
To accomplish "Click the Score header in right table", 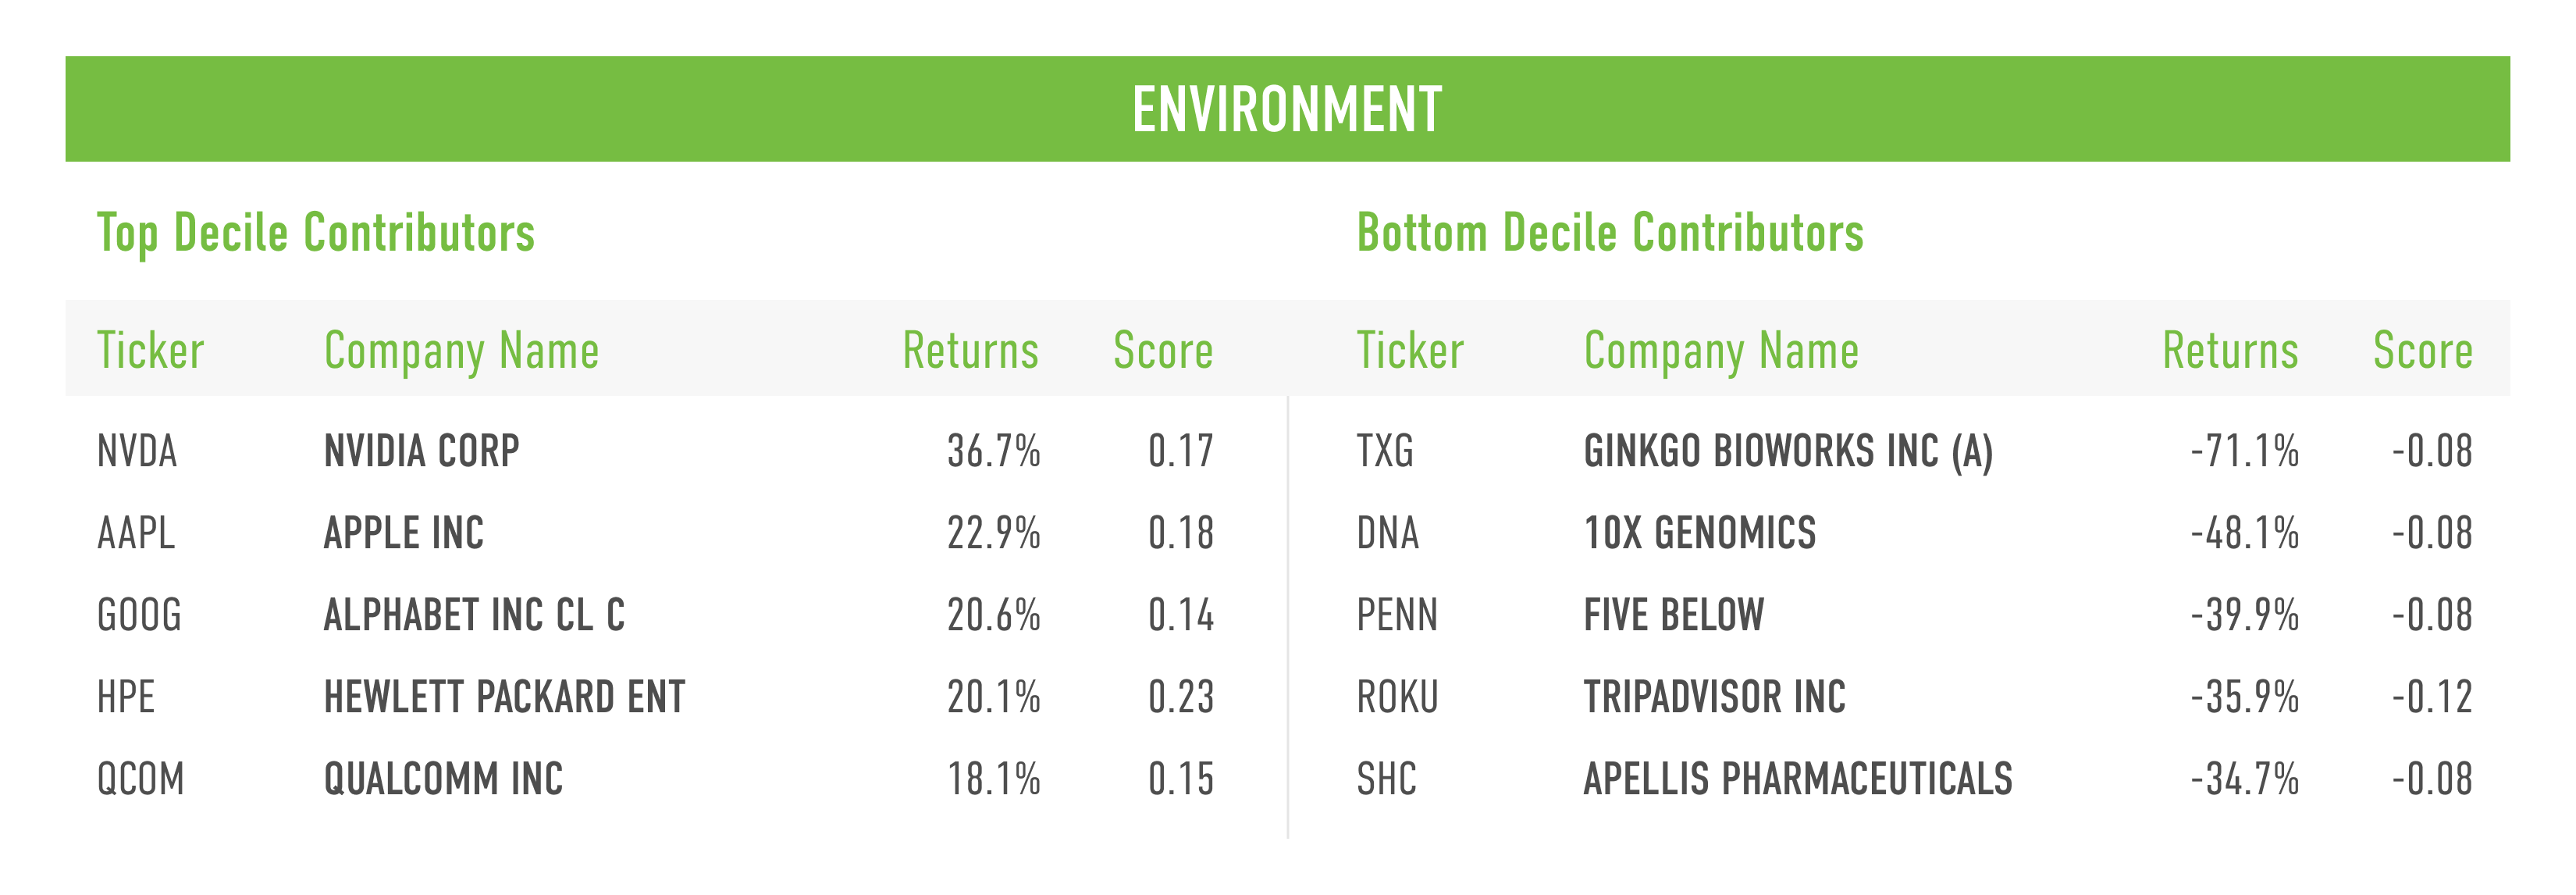I will [2423, 351].
